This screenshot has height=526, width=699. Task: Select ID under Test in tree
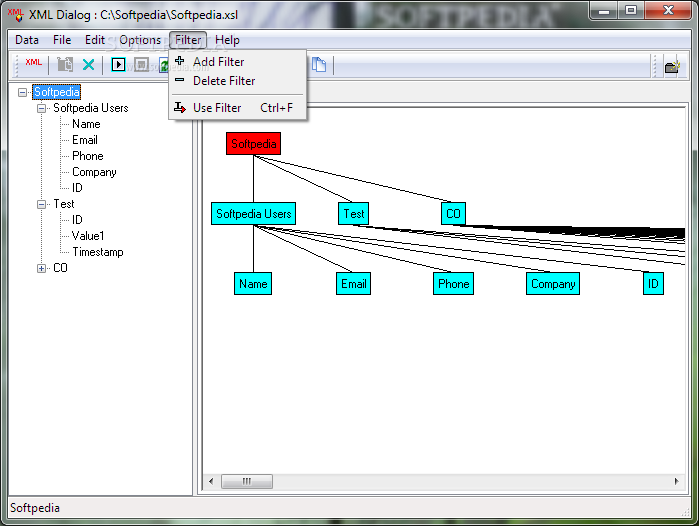tap(77, 220)
